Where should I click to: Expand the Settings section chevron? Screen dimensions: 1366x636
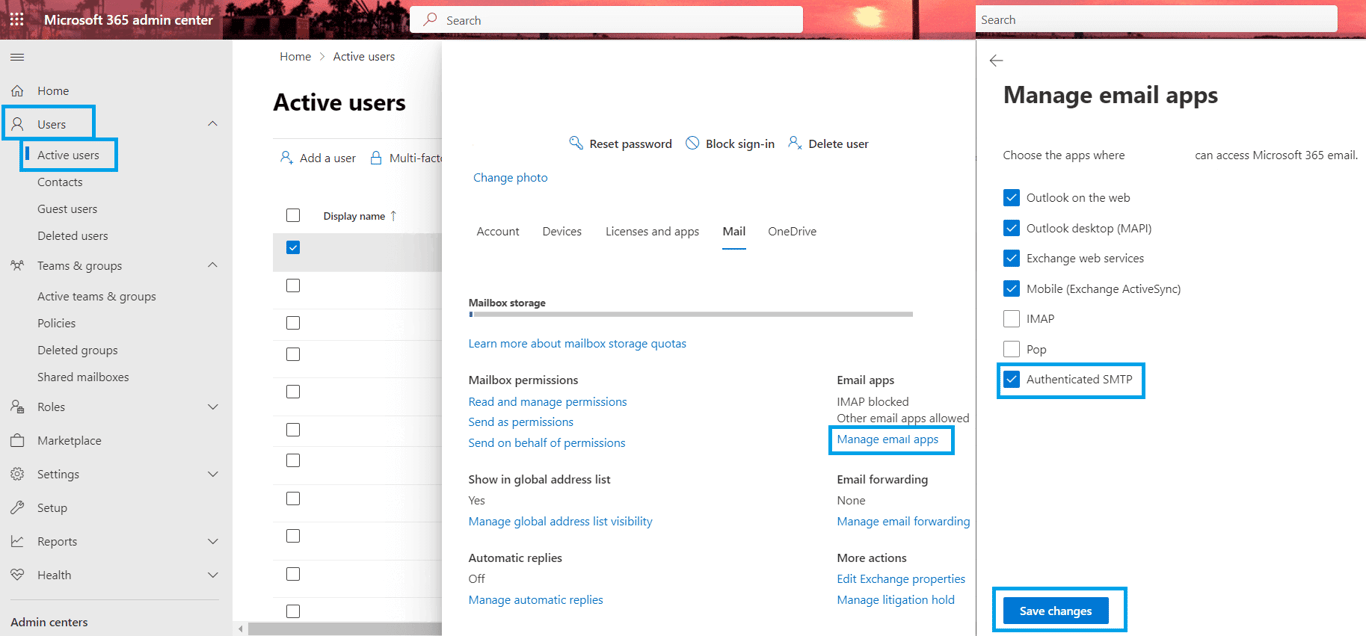(212, 474)
